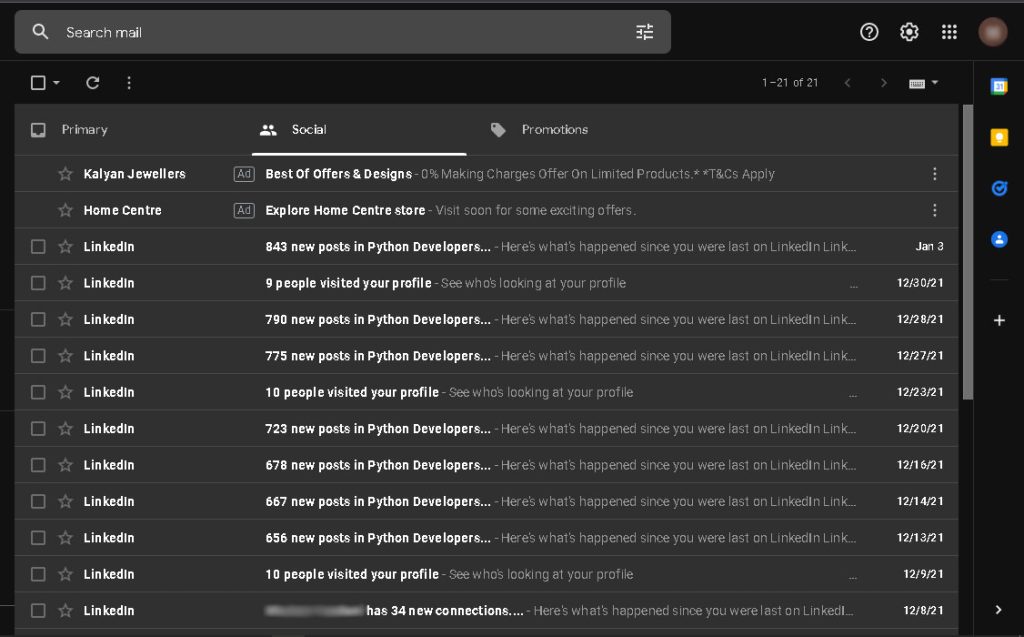Select the LinkedIn email dated 12/30/21
The image size is (1024, 637).
(38, 283)
